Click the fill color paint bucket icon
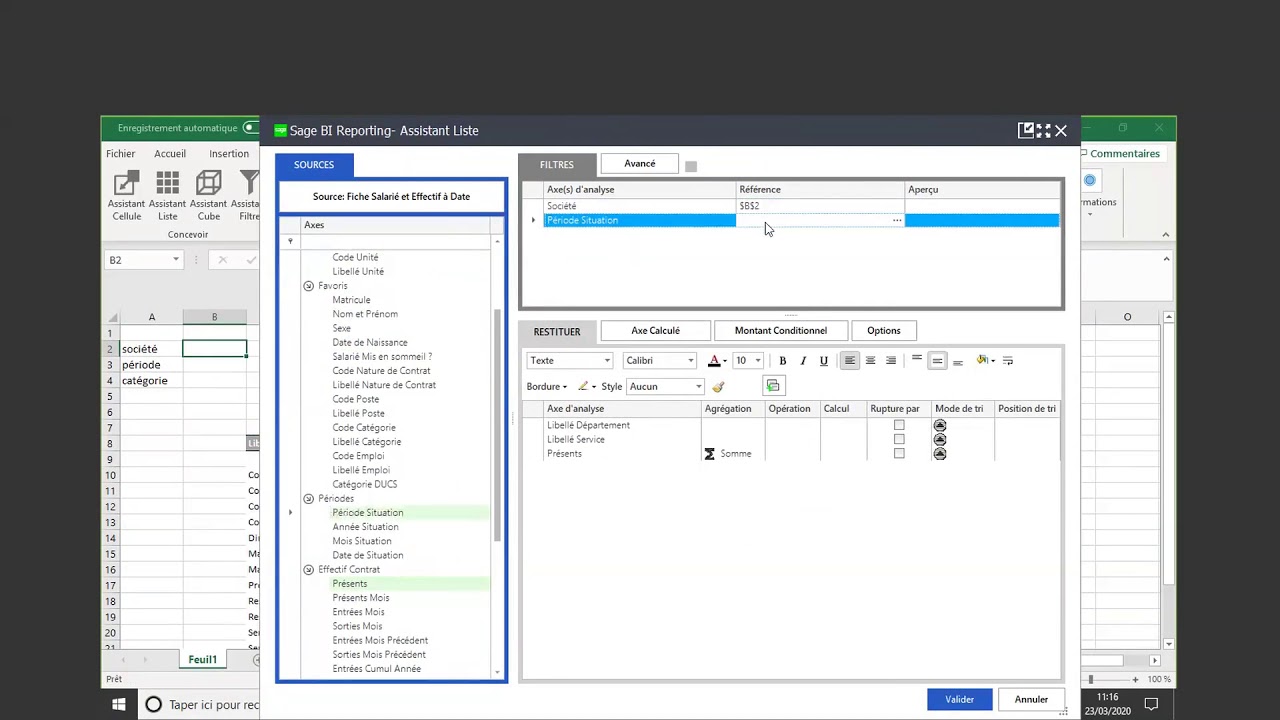This screenshot has height=720, width=1280. 982,361
